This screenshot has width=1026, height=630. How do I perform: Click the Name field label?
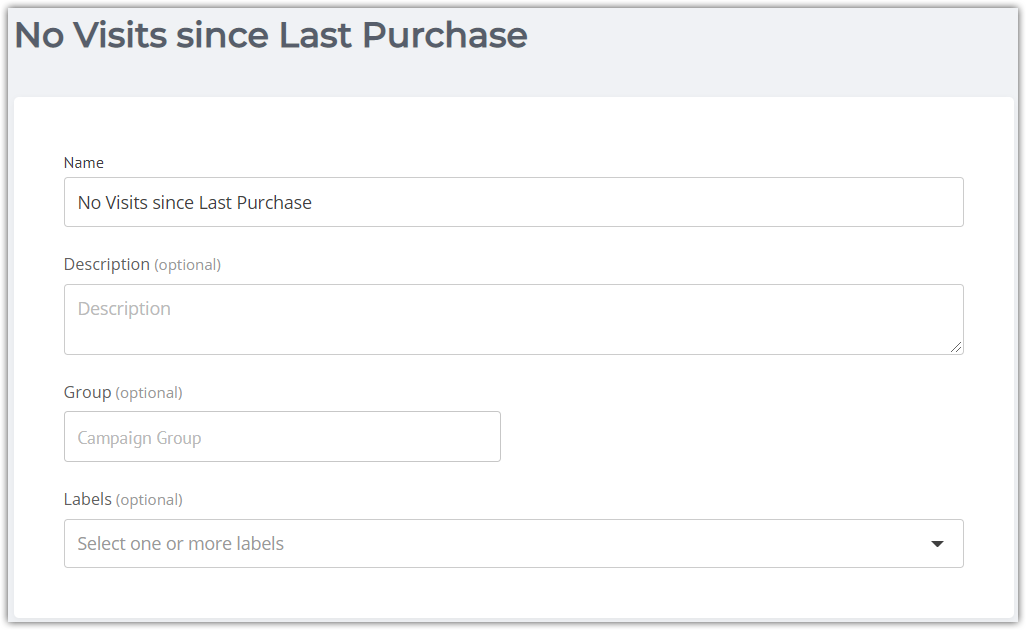point(84,163)
